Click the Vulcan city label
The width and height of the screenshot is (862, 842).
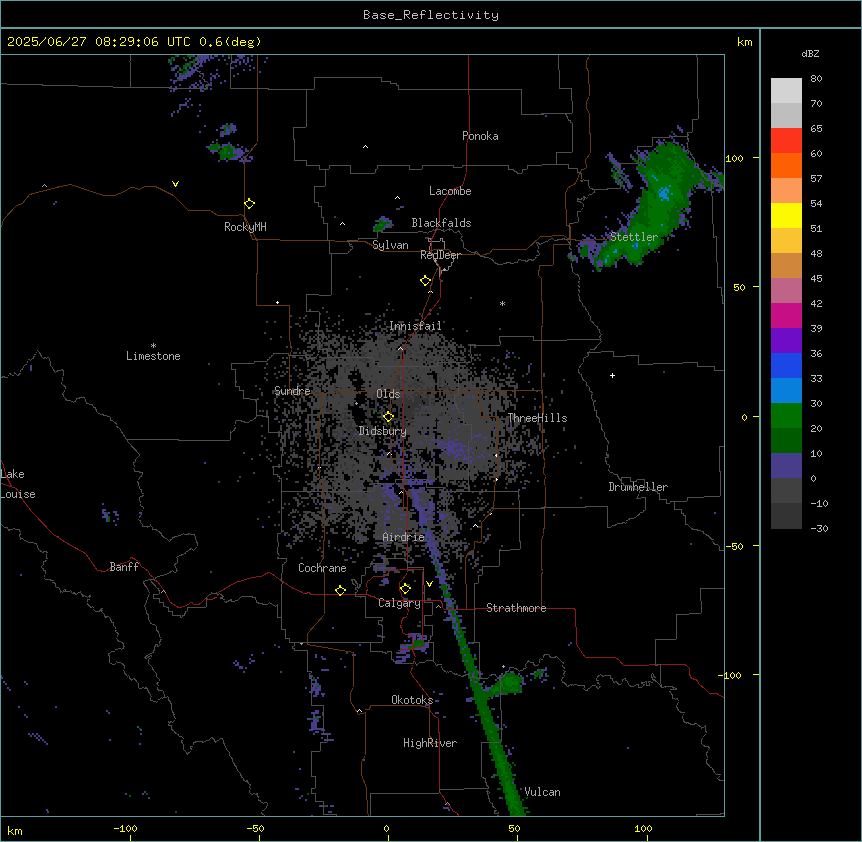pyautogui.click(x=543, y=792)
